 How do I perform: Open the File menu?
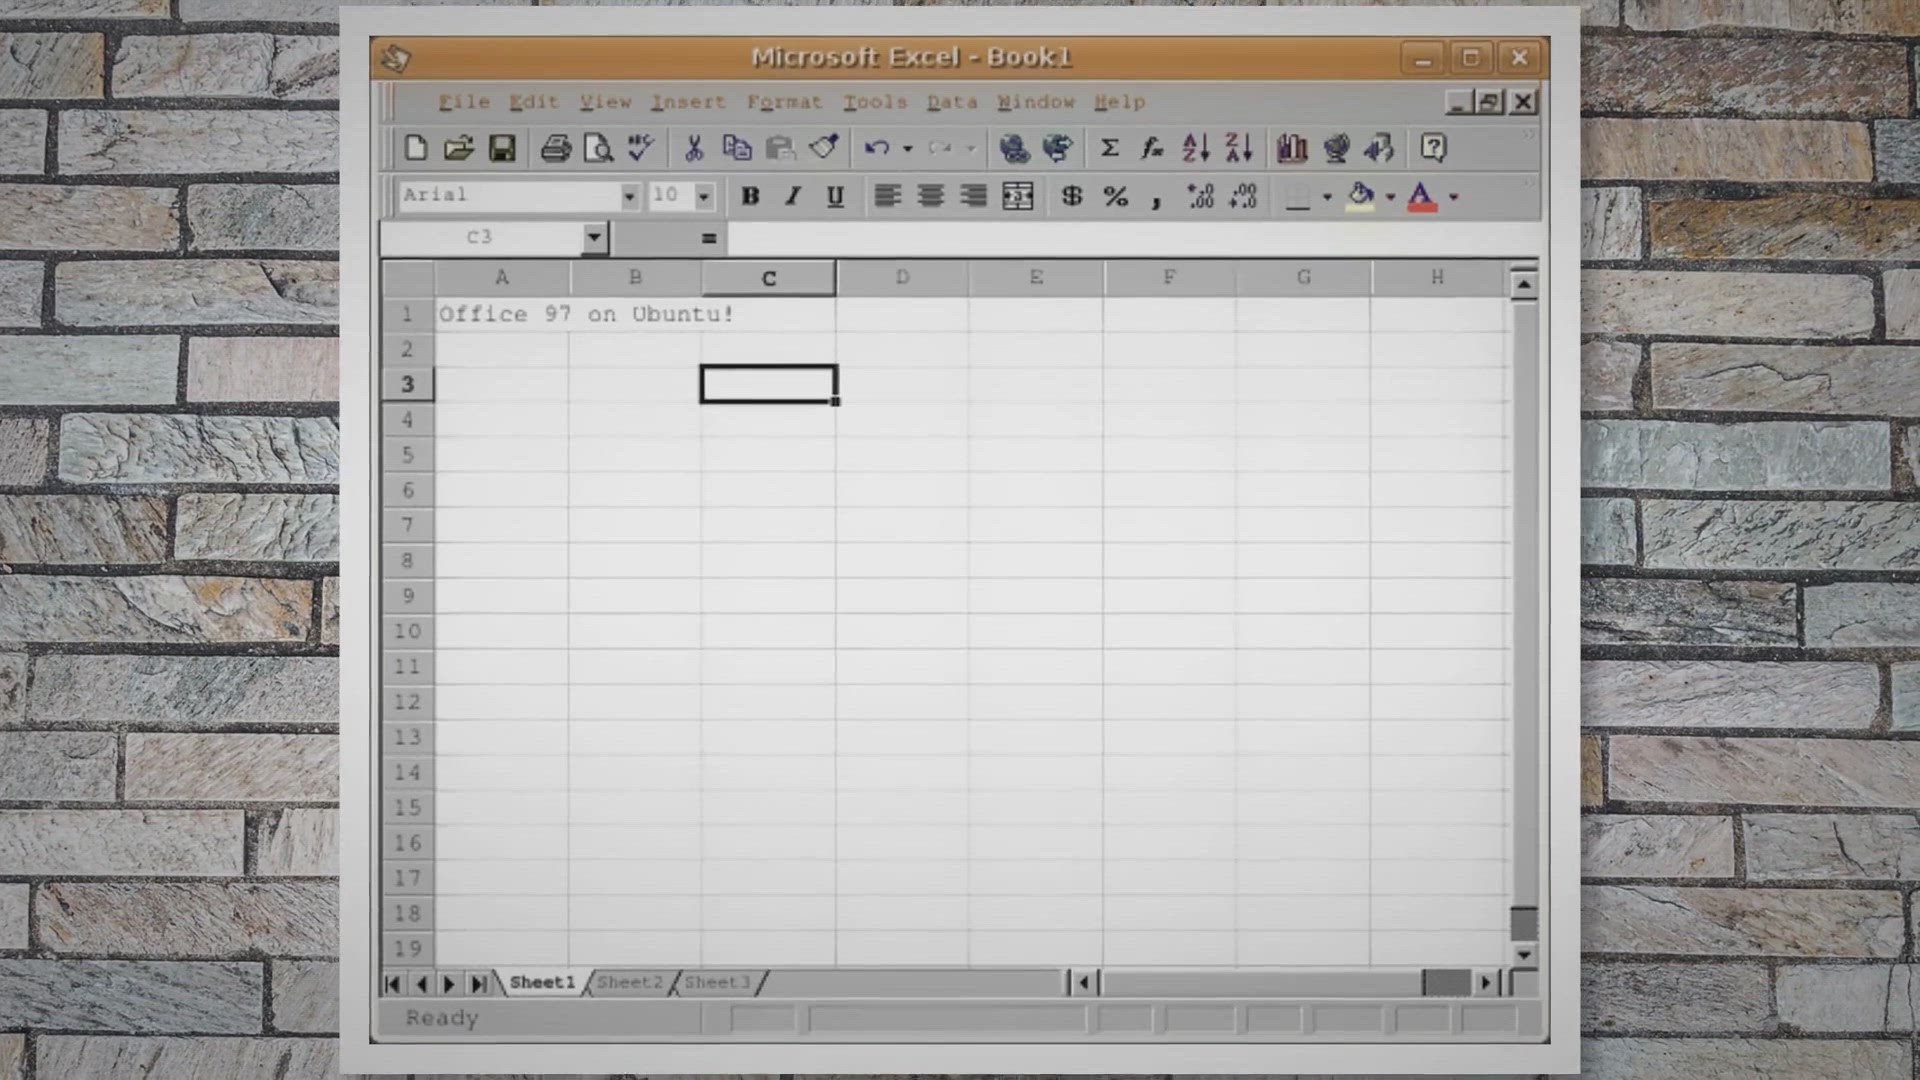pos(464,102)
